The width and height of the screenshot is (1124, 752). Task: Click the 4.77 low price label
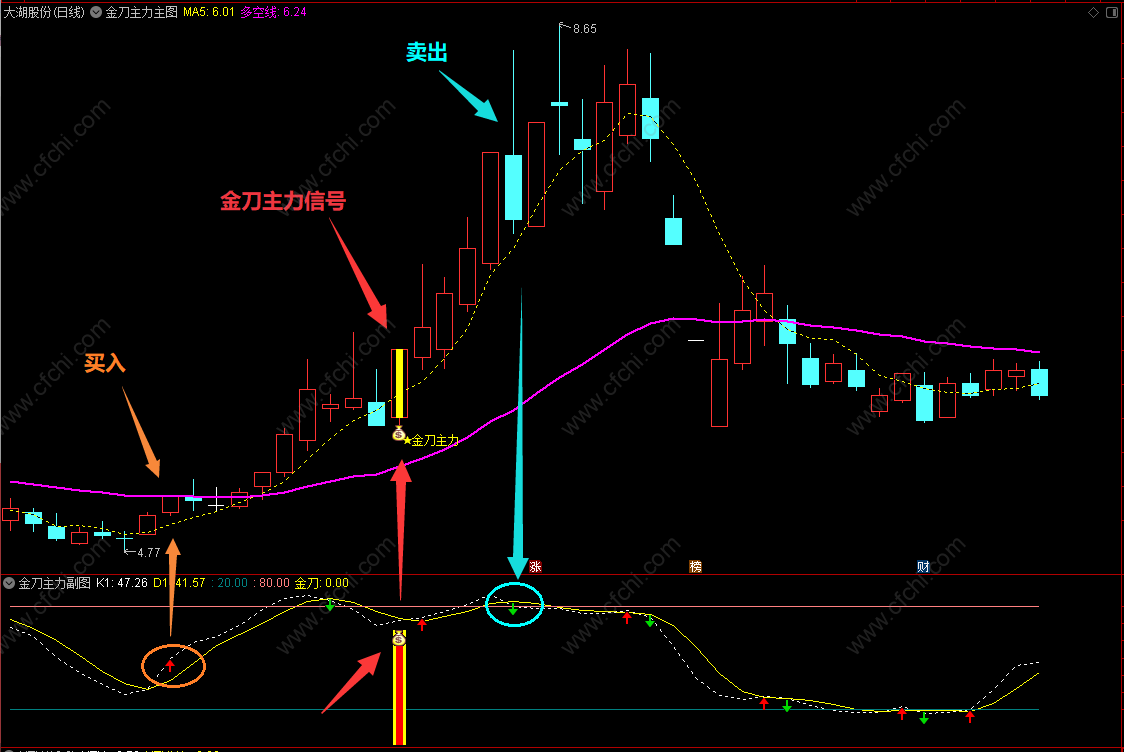click(x=148, y=553)
